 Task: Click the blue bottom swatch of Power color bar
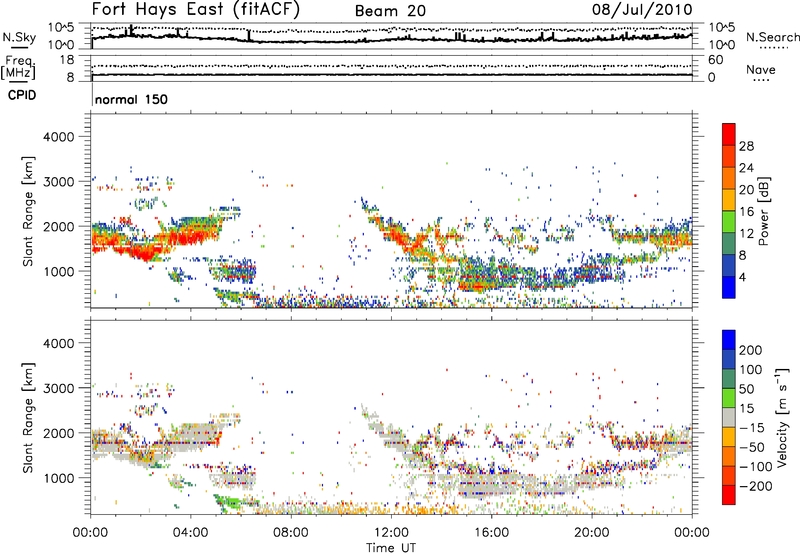tap(729, 287)
